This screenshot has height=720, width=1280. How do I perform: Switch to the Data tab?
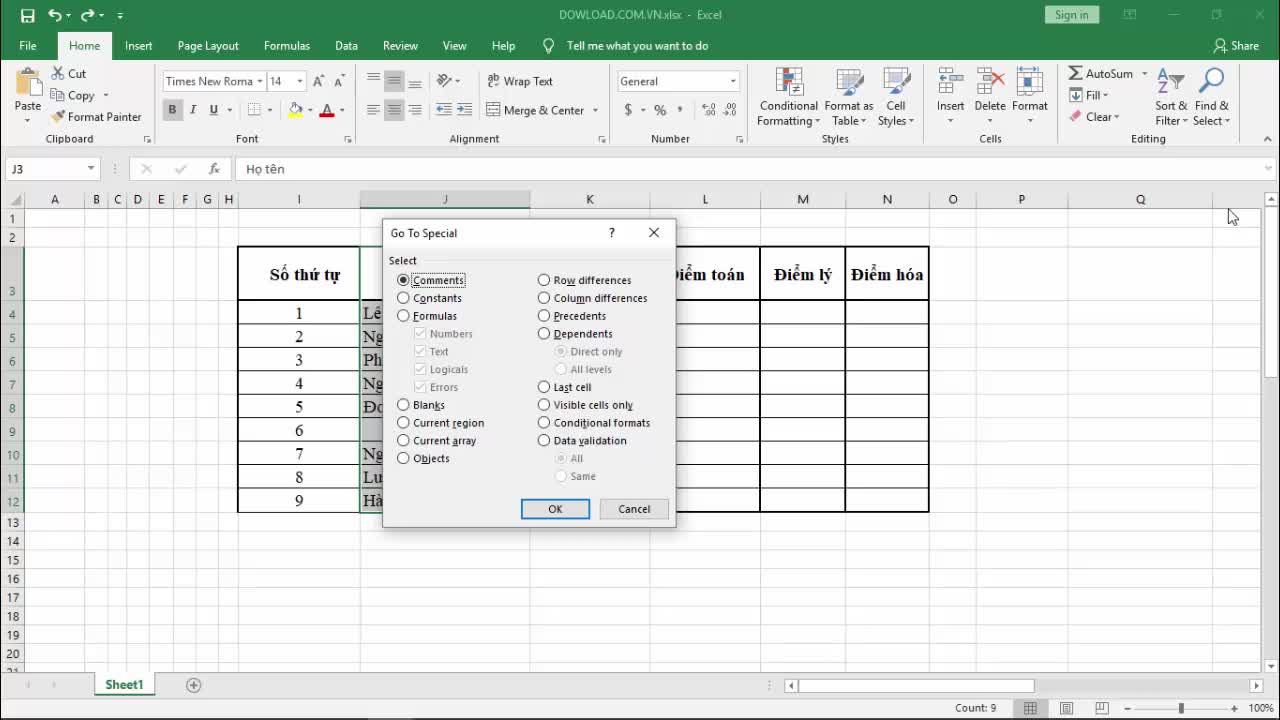click(347, 46)
